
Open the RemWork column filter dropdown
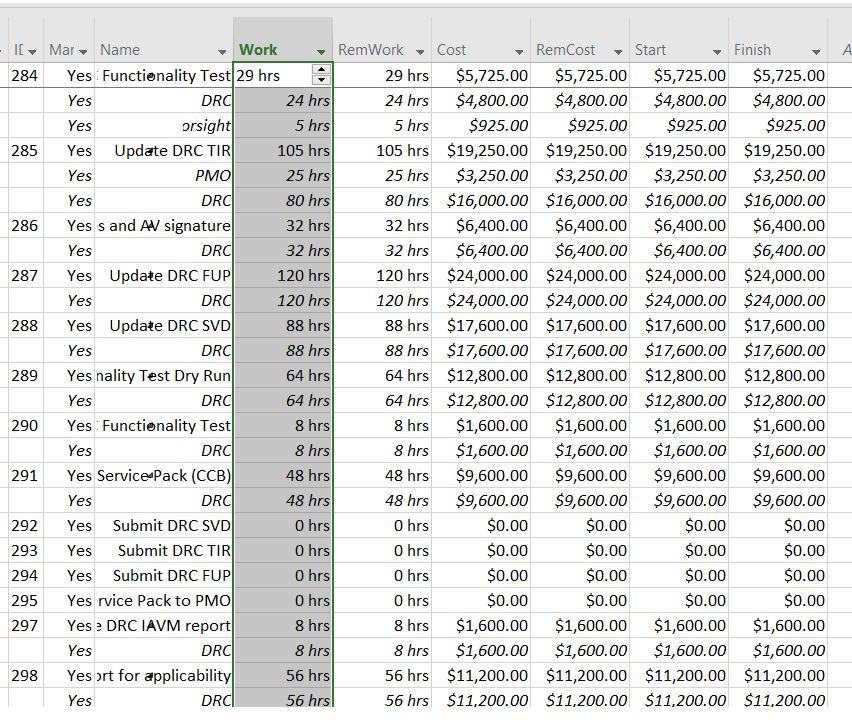[419, 52]
